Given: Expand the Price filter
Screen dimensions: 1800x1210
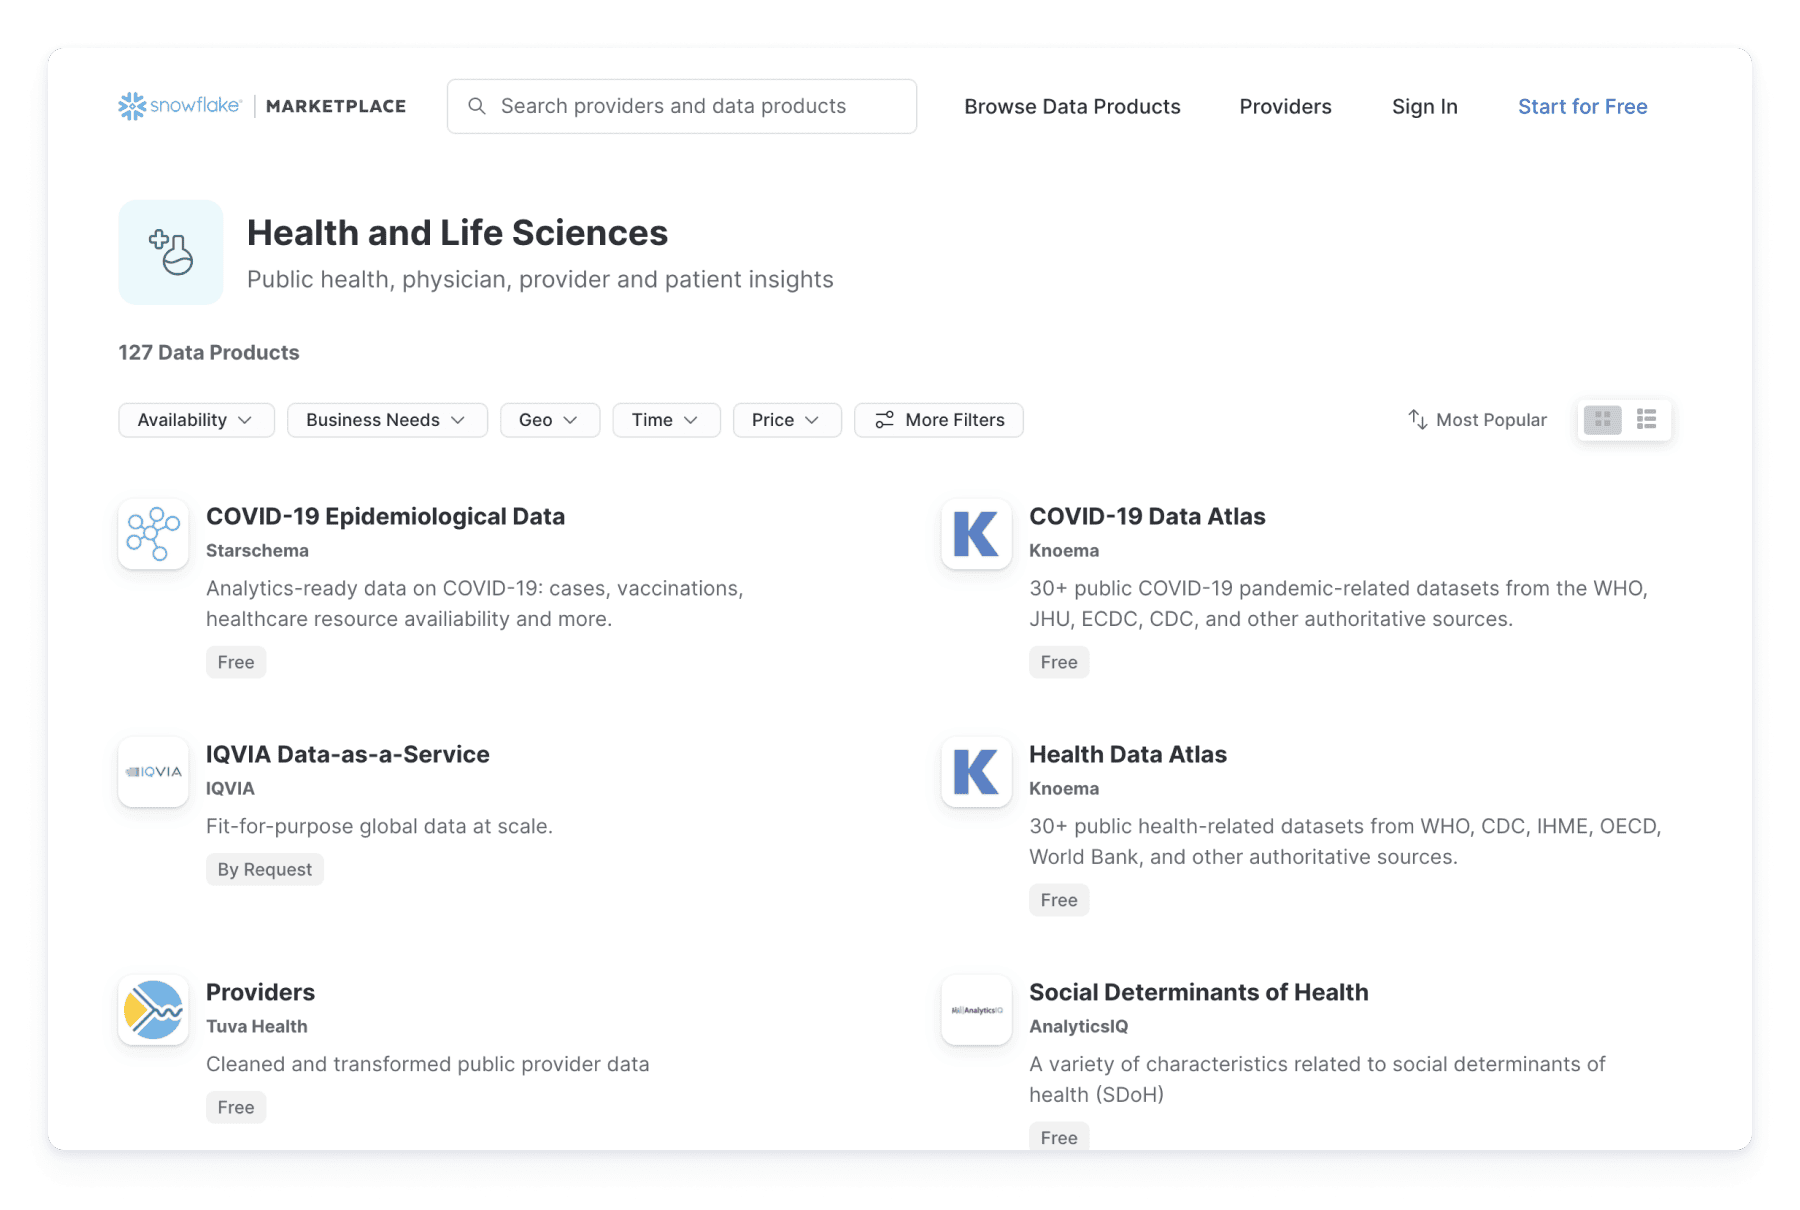Looking at the screenshot, I should click(786, 420).
